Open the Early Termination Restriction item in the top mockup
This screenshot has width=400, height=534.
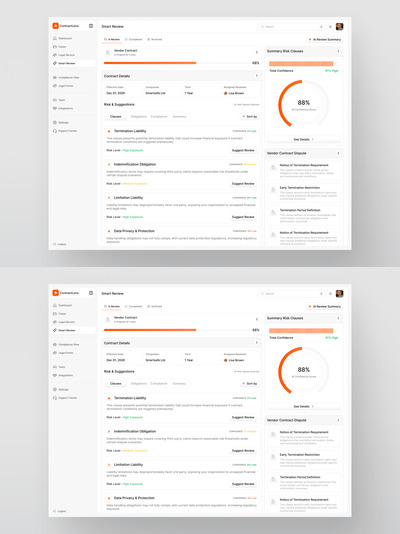pos(303,192)
